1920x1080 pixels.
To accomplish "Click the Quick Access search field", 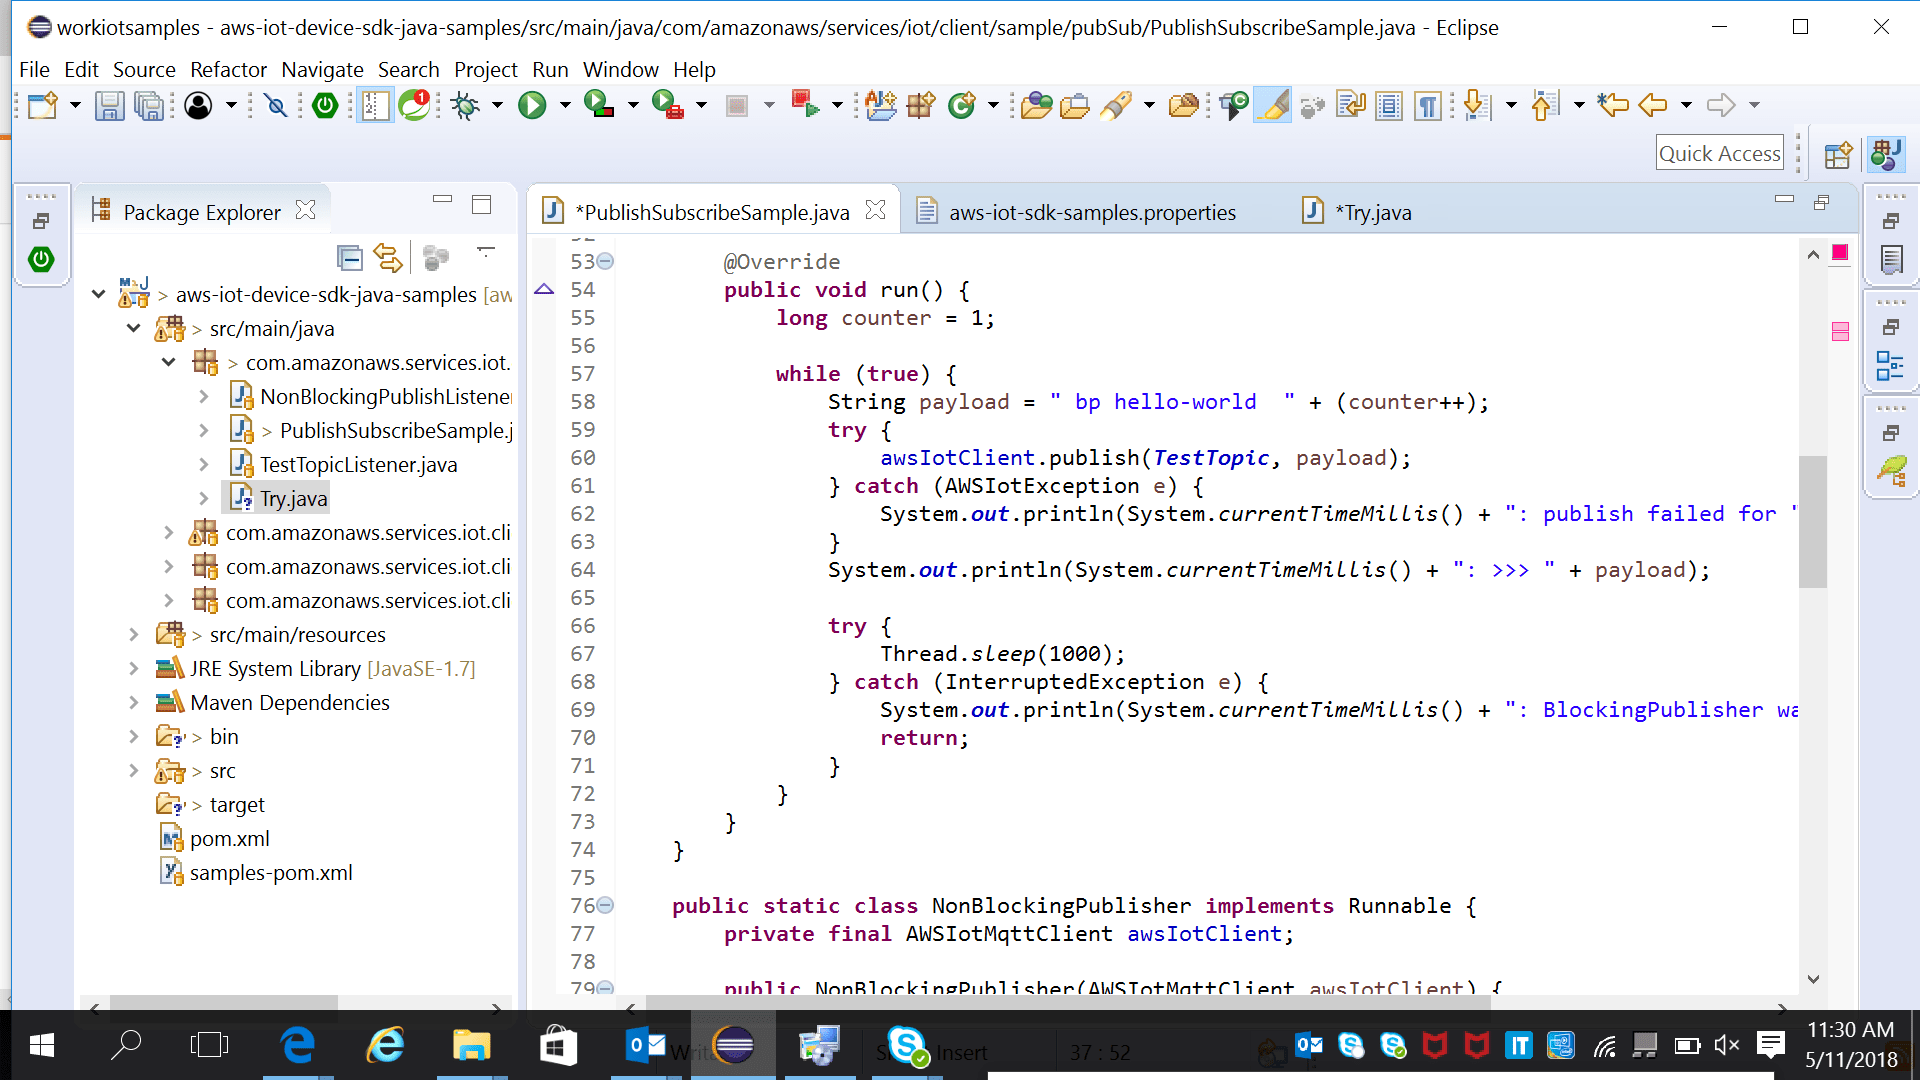I will tap(1719, 153).
